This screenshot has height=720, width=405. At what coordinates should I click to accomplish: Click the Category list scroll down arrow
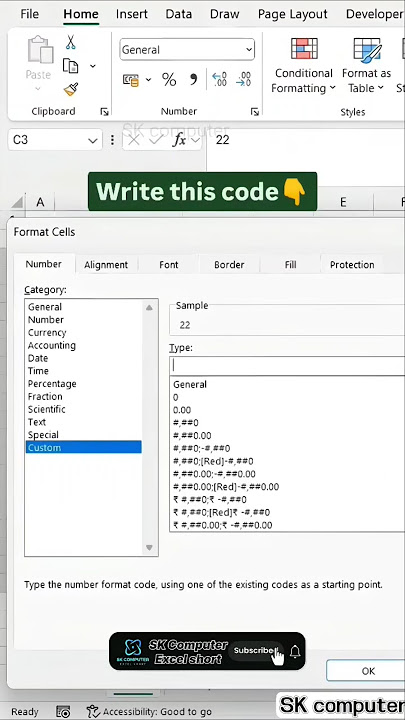click(149, 547)
